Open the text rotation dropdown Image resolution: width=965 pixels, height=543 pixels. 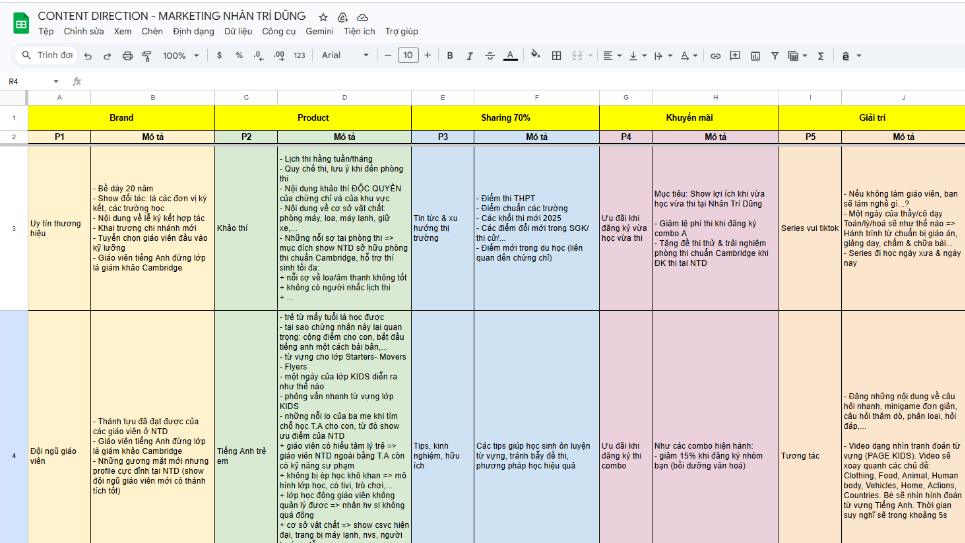click(x=689, y=55)
